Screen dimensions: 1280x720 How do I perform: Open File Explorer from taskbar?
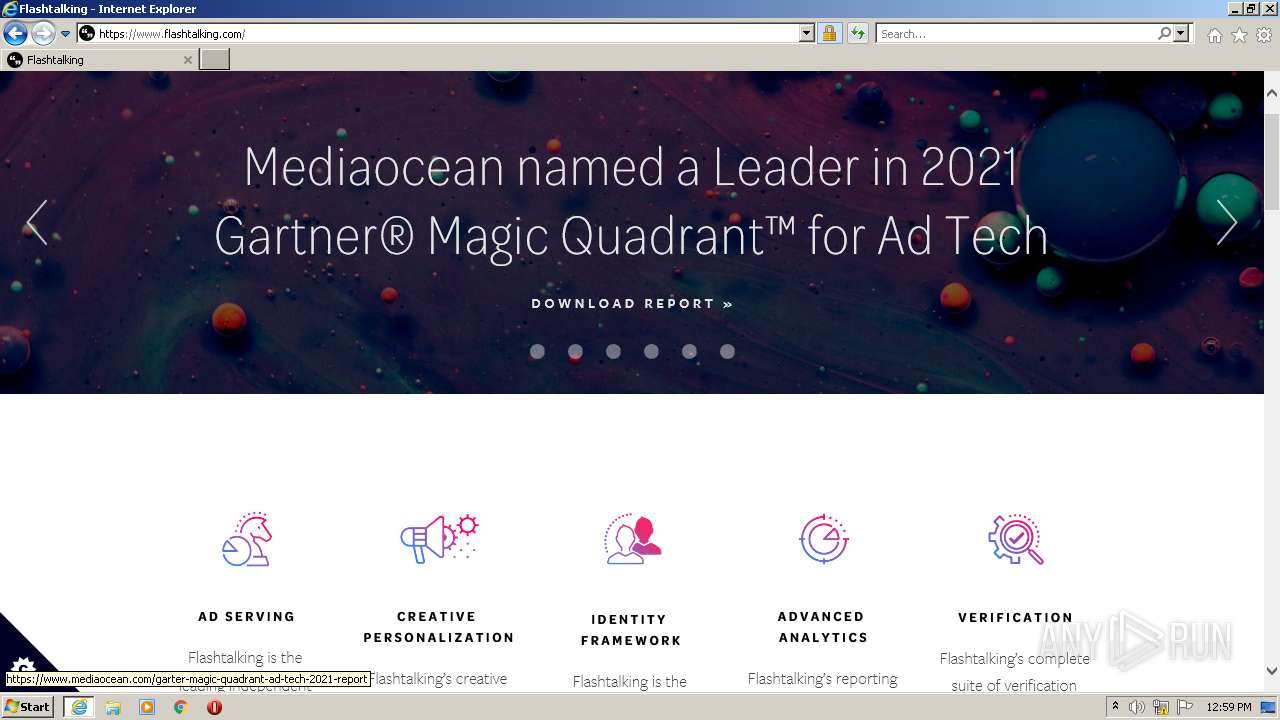click(113, 707)
